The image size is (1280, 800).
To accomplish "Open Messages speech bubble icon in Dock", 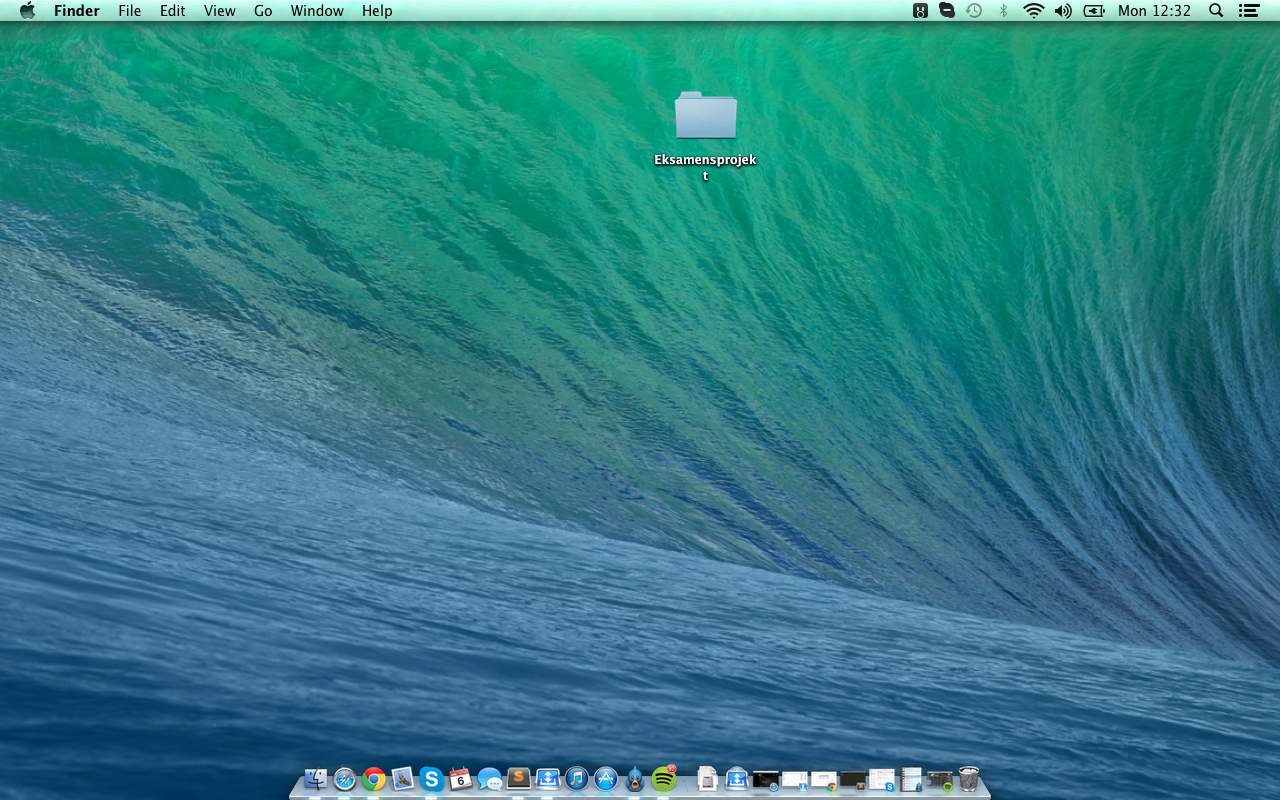I will 489,778.
